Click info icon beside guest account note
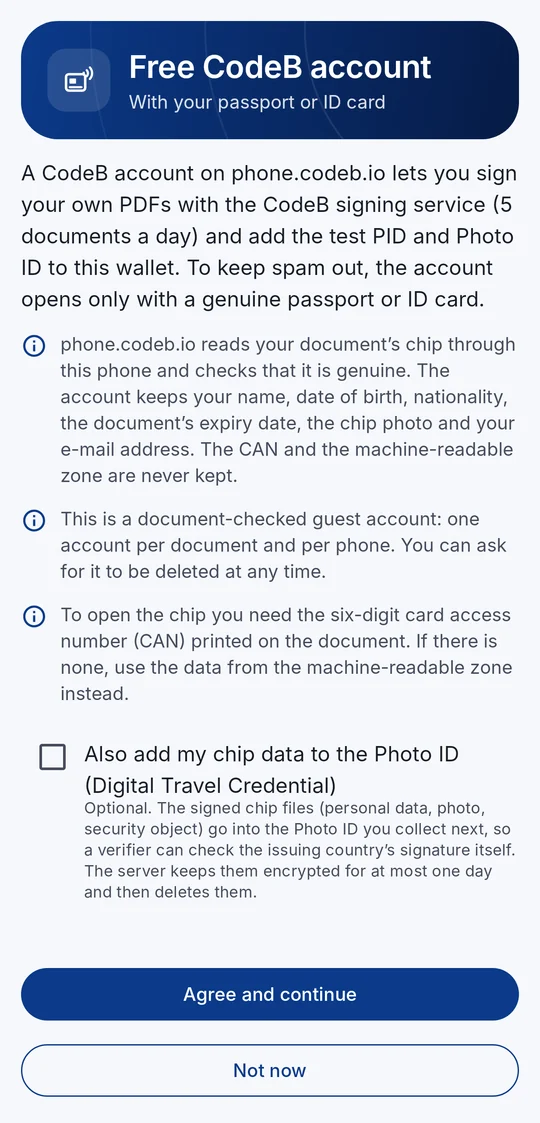Screen dimensions: 540x1123 (34, 520)
